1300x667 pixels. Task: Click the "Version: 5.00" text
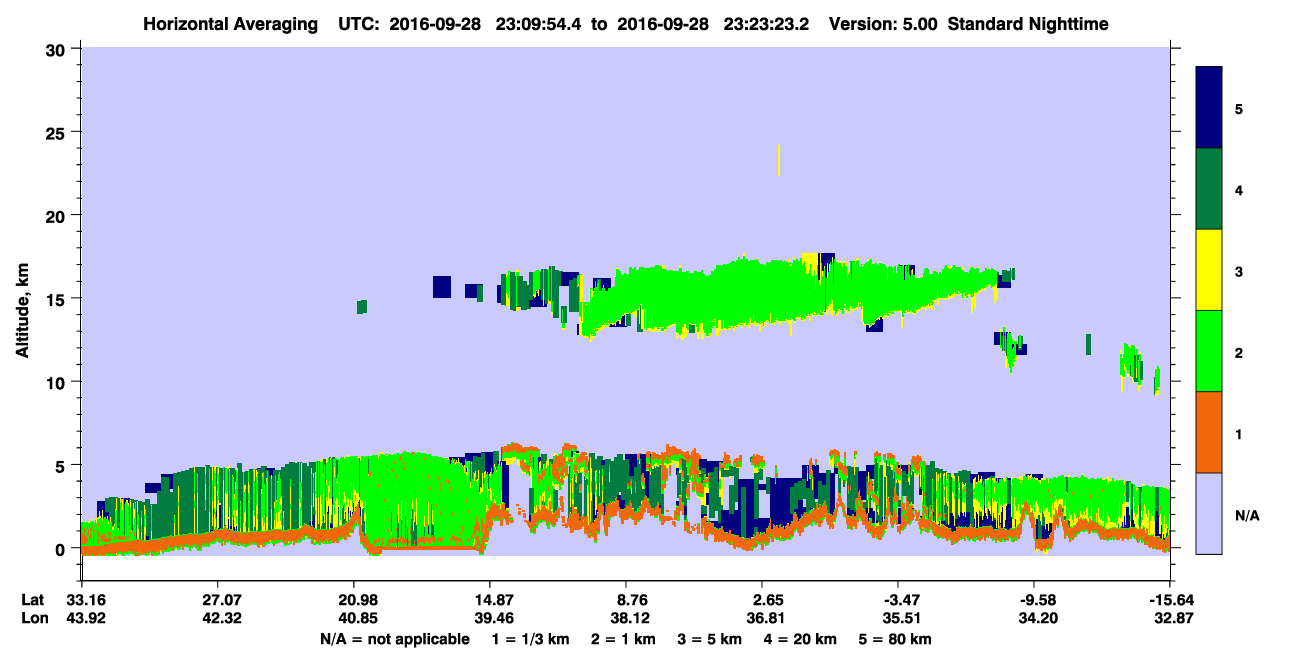tap(882, 23)
